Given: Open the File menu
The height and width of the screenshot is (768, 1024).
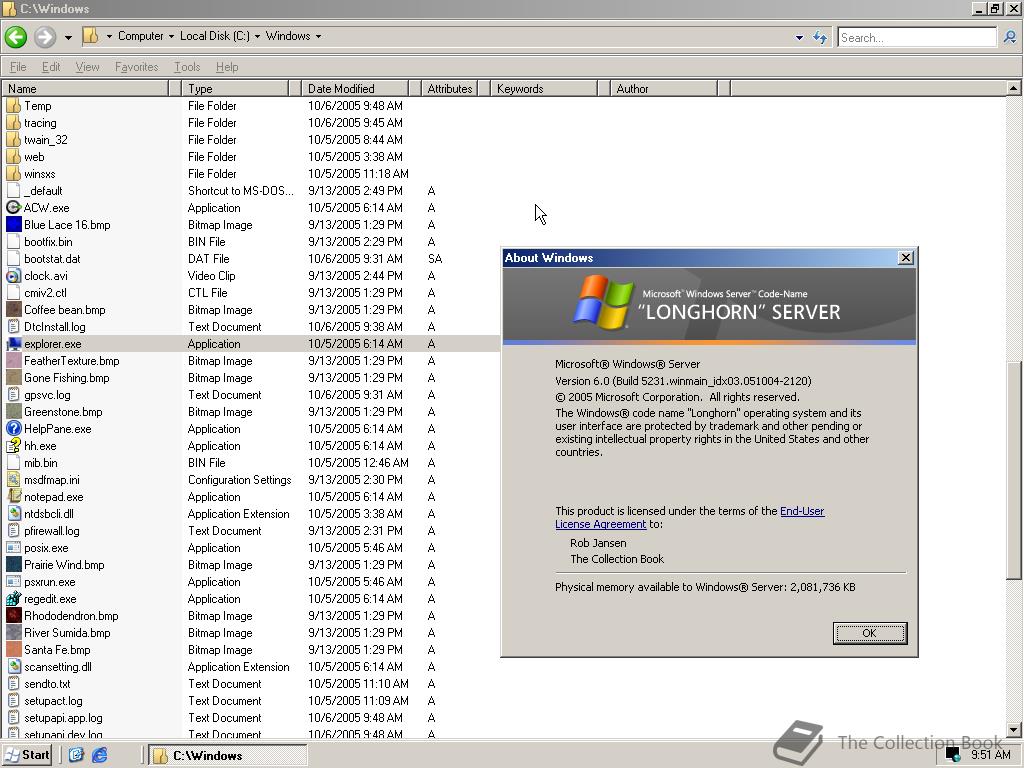Looking at the screenshot, I should click(18, 67).
